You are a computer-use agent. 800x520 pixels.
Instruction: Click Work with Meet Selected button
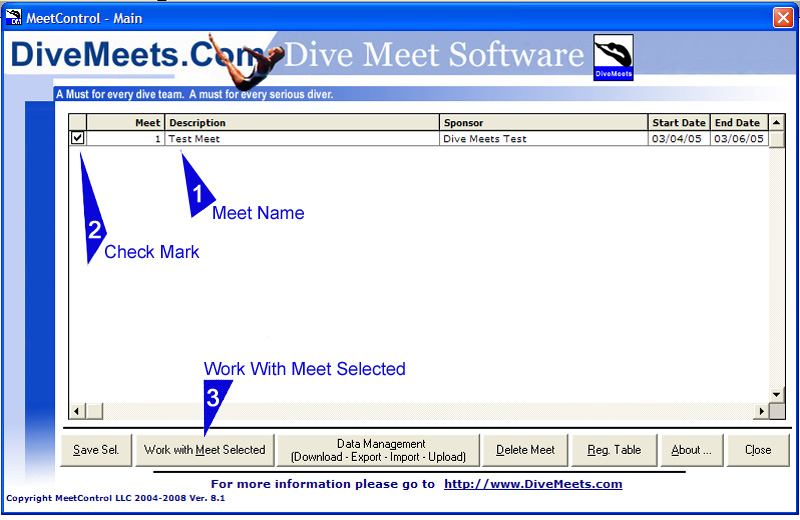pyautogui.click(x=205, y=450)
